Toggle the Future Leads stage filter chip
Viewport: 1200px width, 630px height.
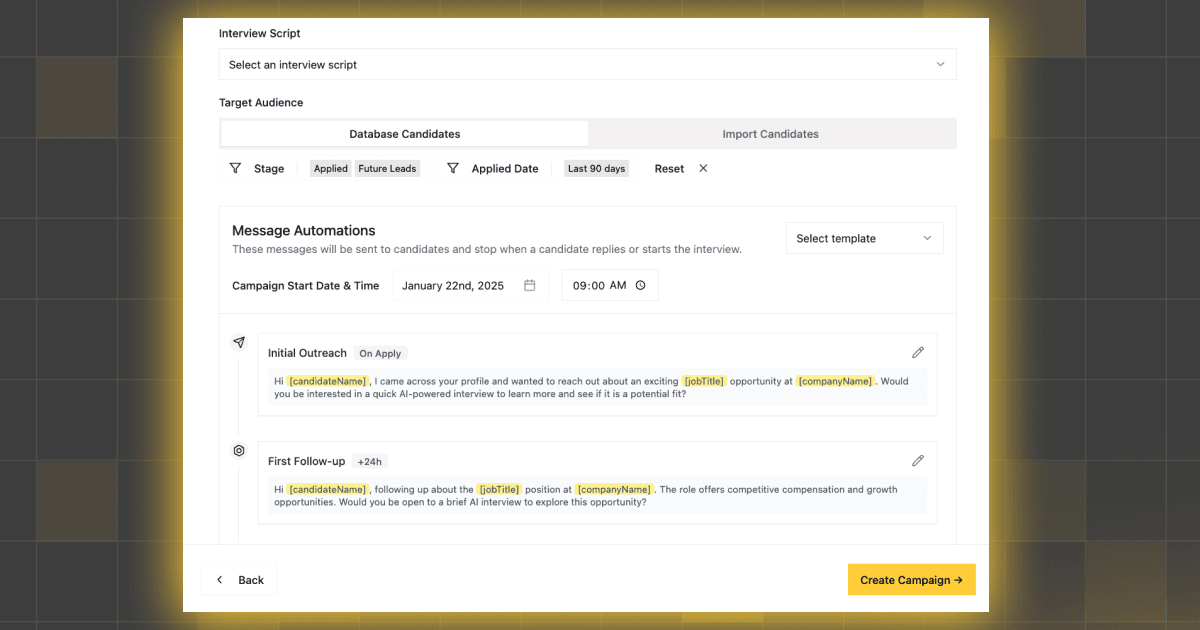(387, 169)
